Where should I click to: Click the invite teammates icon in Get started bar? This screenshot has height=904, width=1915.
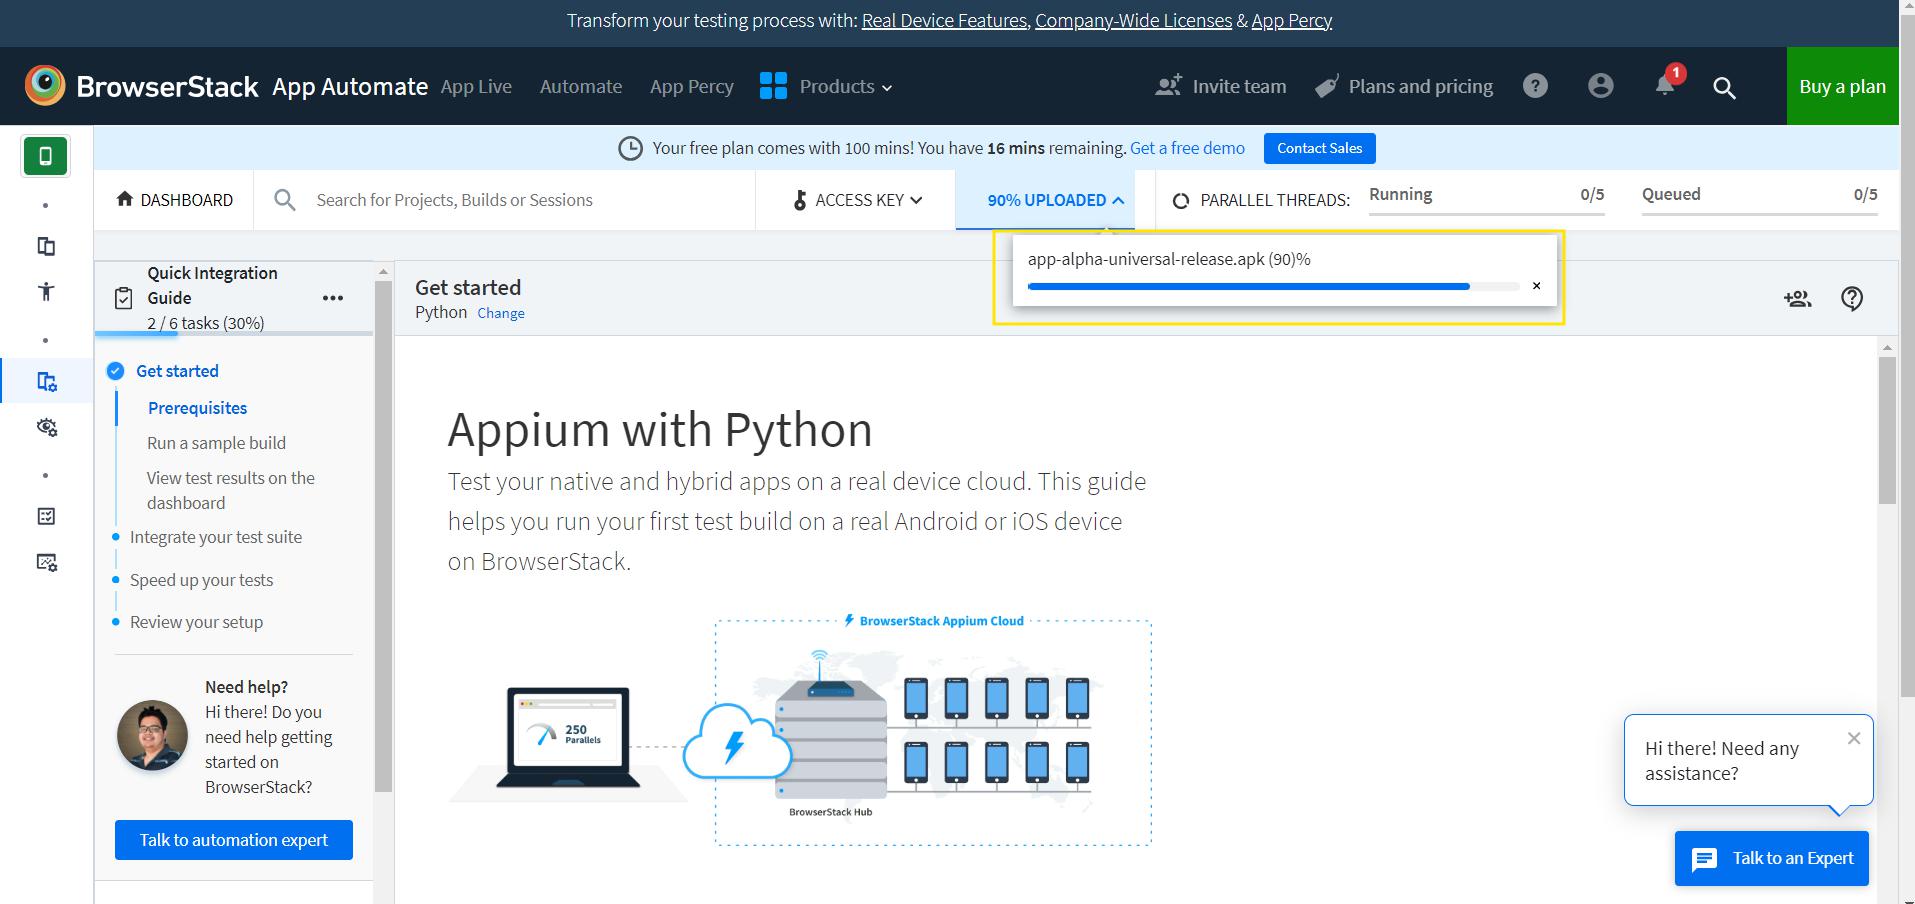pyautogui.click(x=1797, y=299)
